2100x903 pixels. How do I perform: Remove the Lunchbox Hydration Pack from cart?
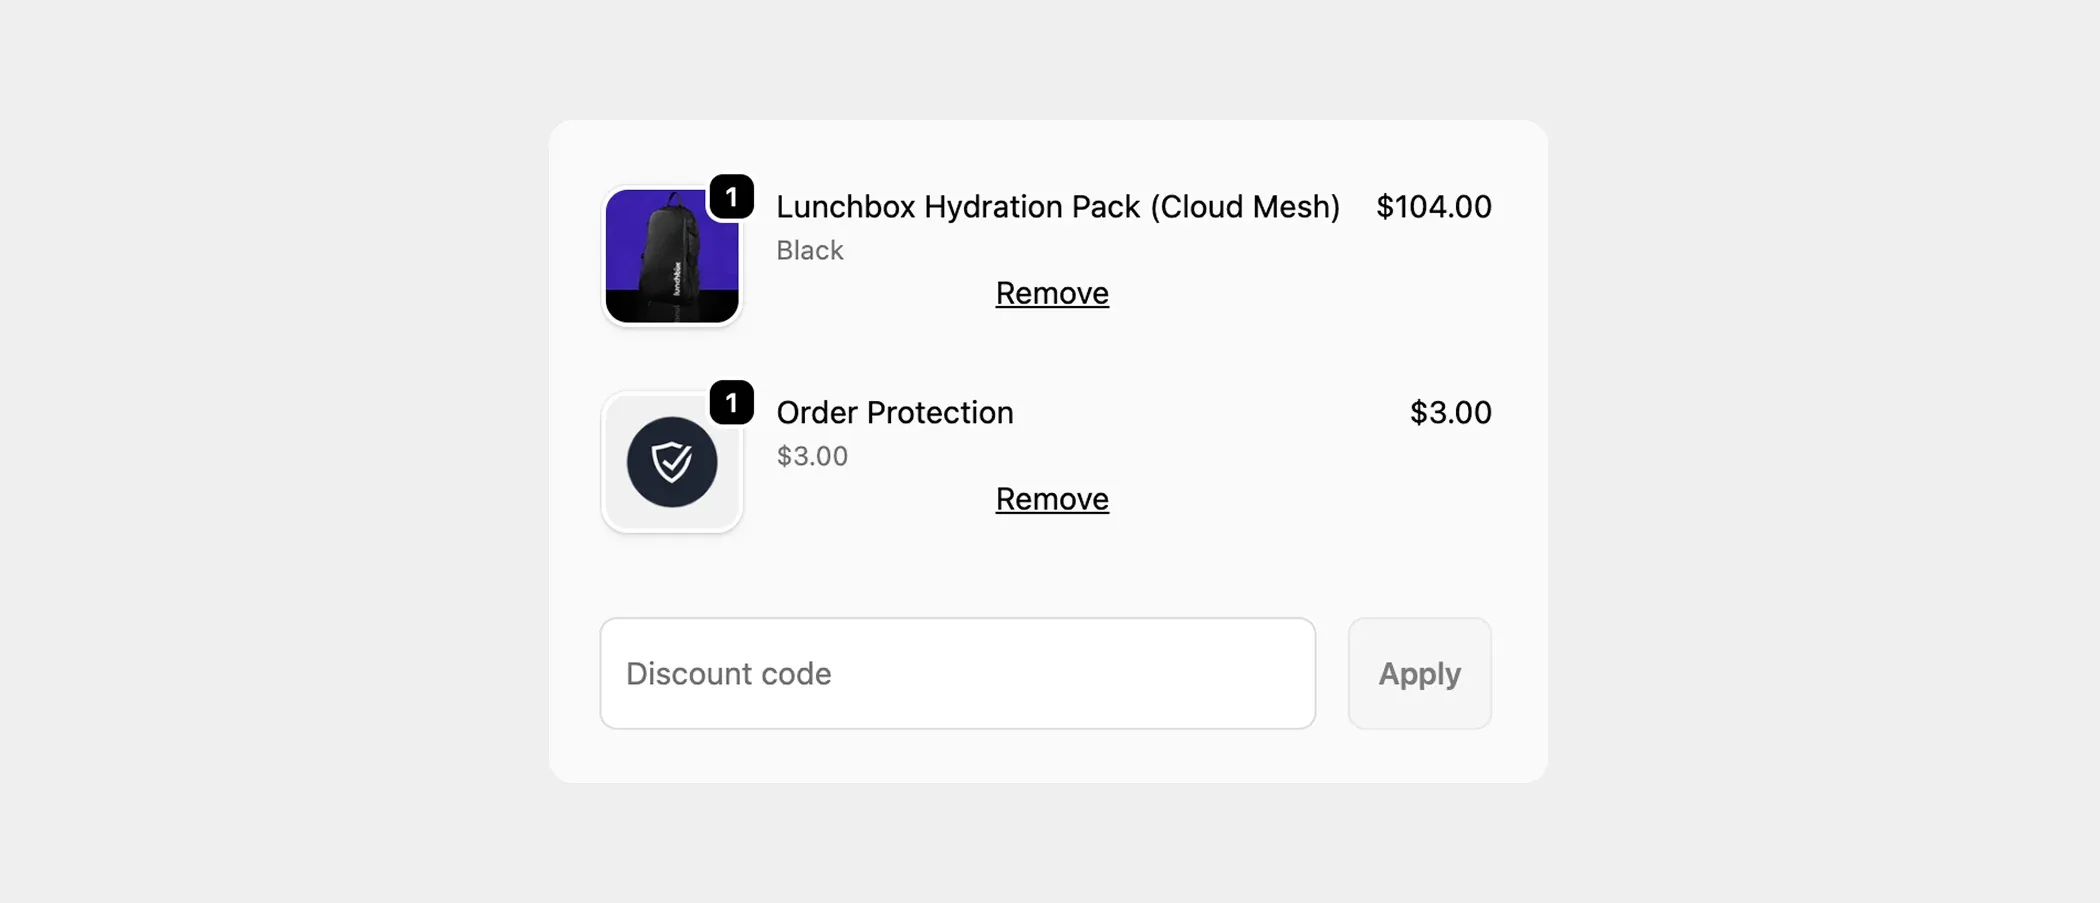pos(1052,293)
